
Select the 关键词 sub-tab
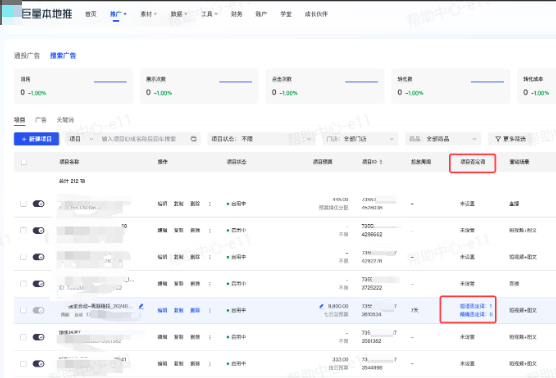pos(65,120)
